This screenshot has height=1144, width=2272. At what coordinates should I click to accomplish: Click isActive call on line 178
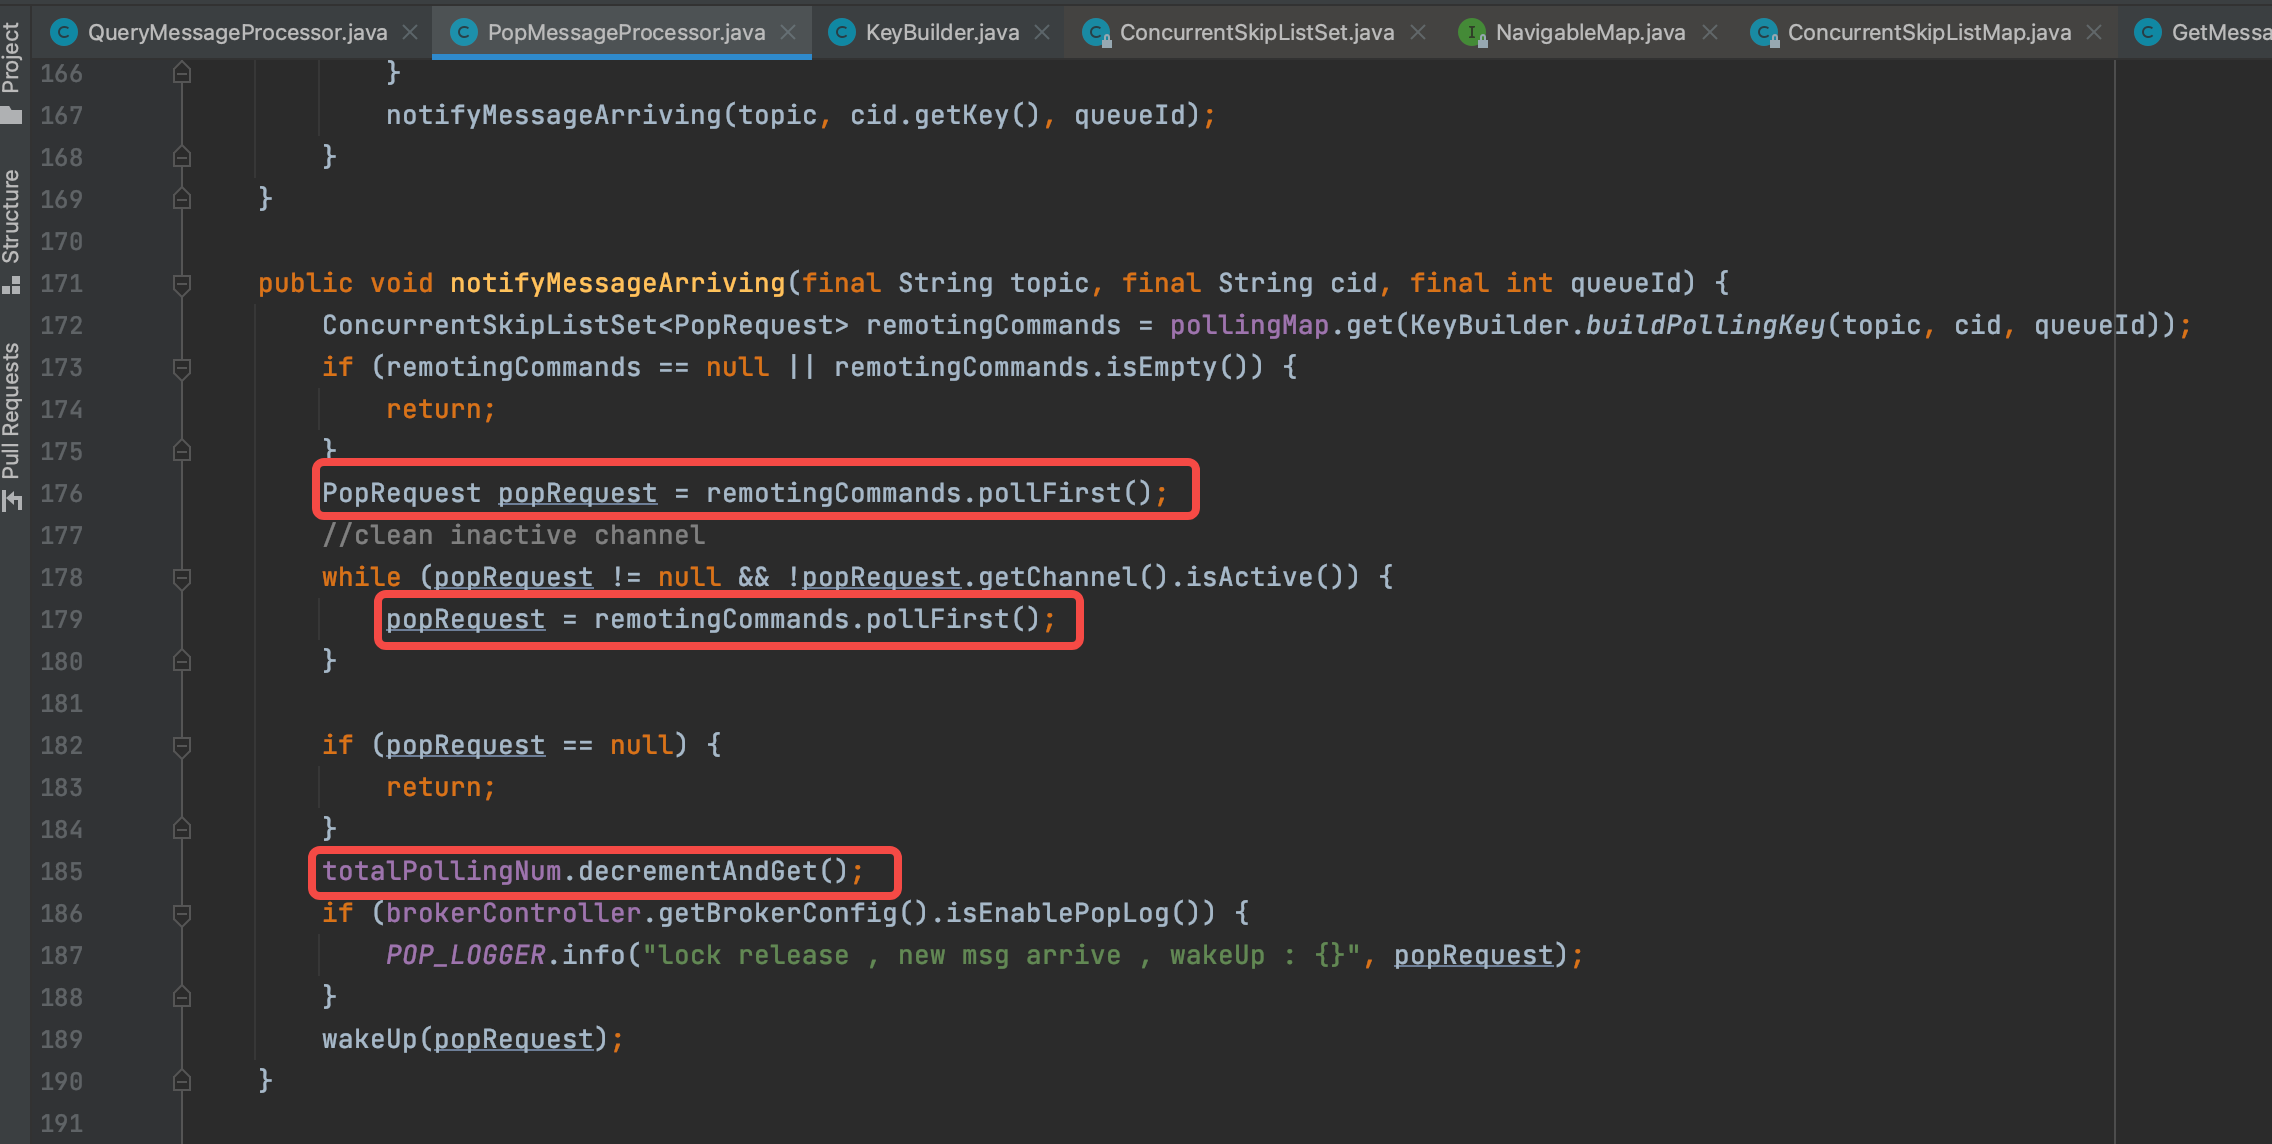point(1250,578)
